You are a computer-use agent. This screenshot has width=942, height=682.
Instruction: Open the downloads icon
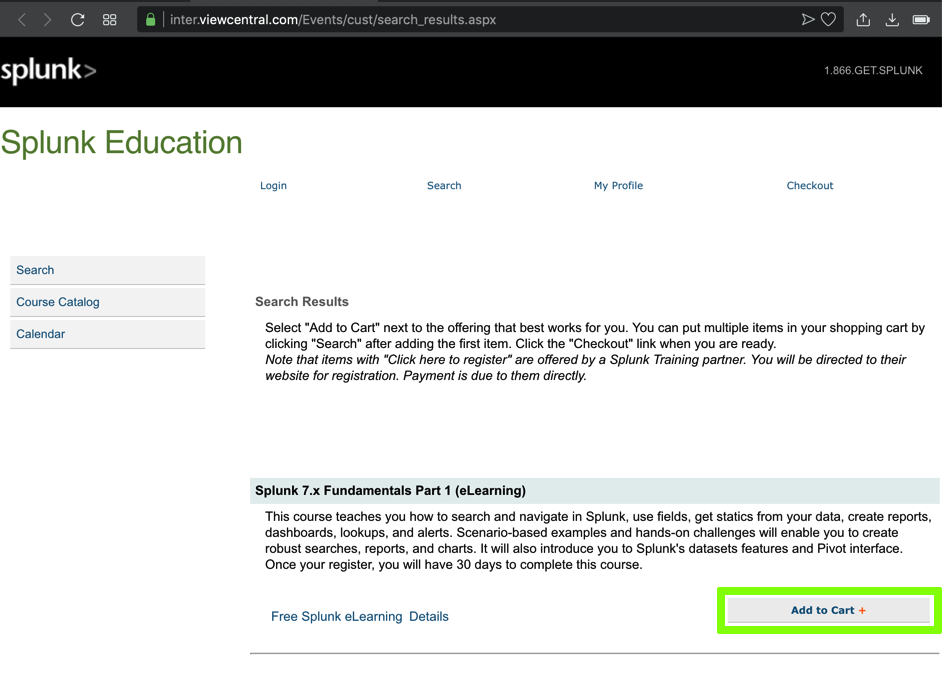[x=892, y=20]
